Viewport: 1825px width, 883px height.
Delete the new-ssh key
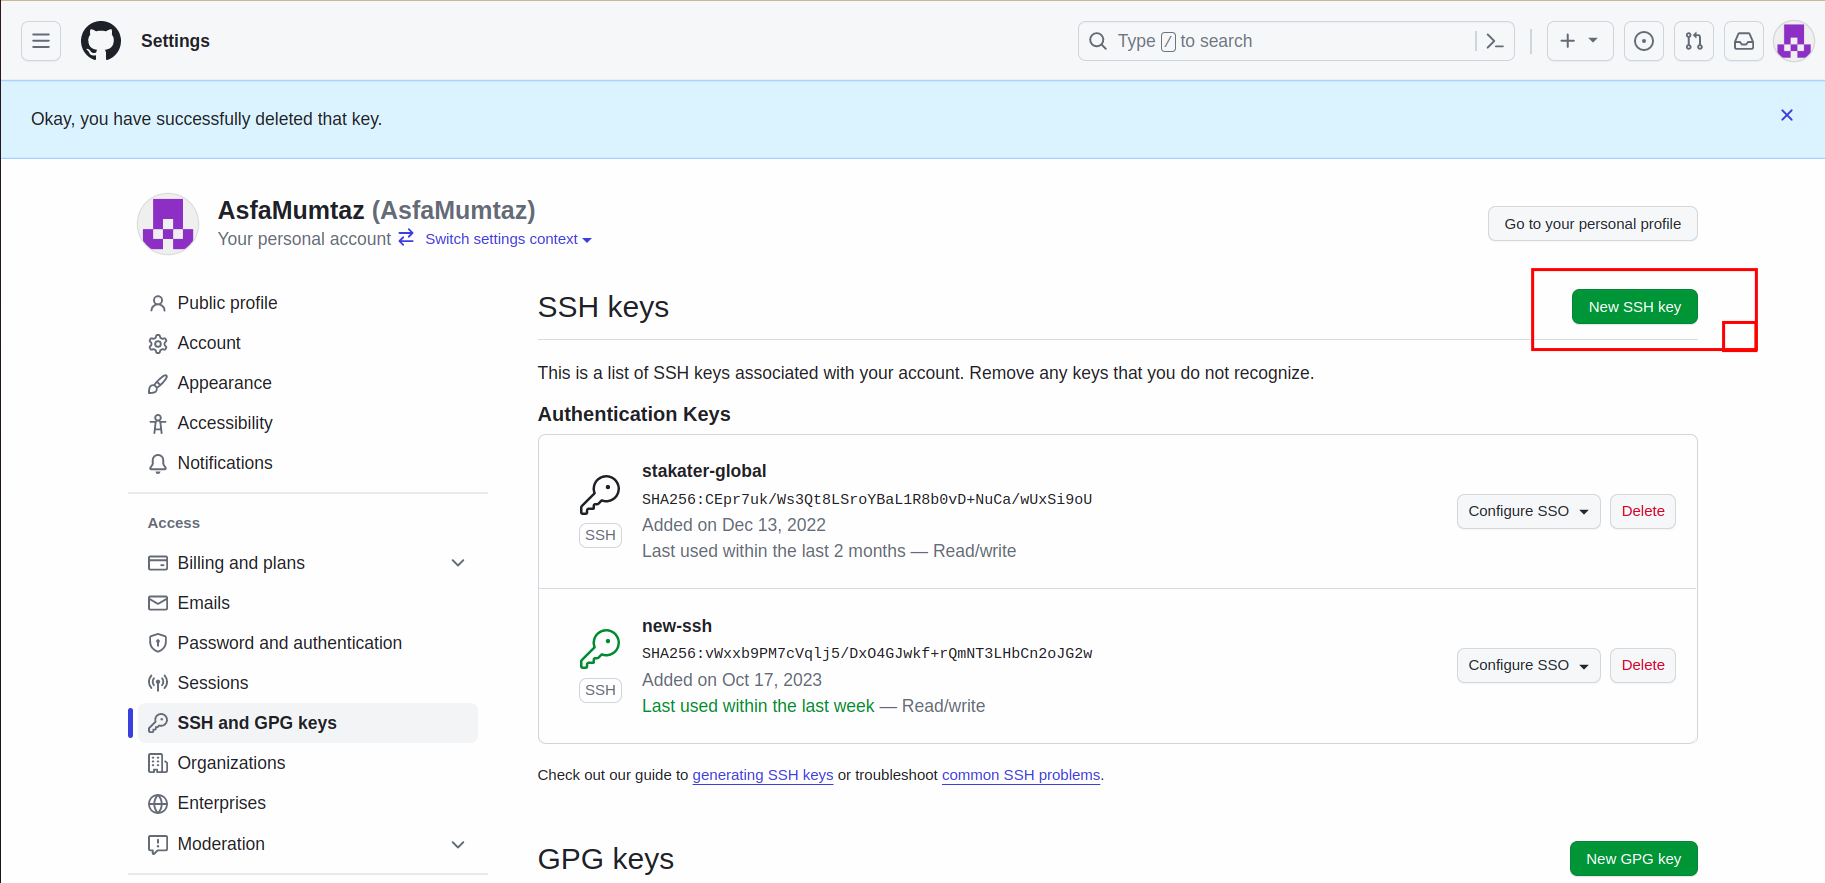pyautogui.click(x=1642, y=665)
